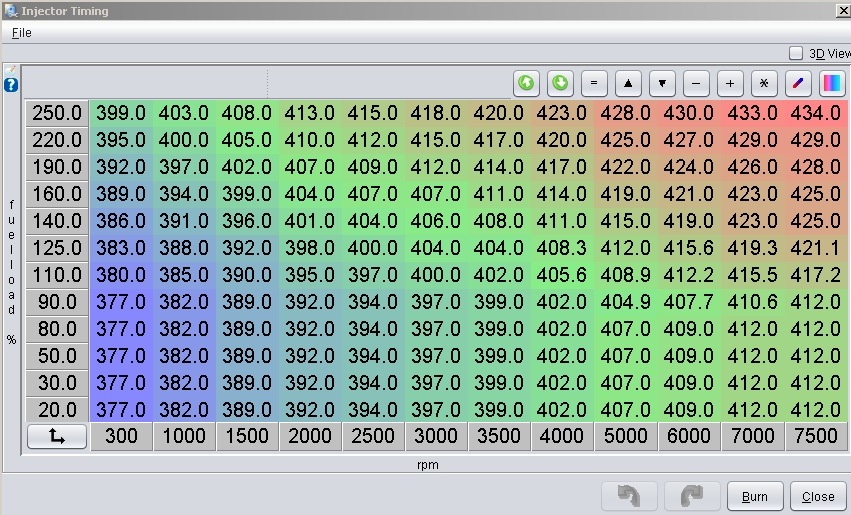
Task: Open the File menu
Action: 22,33
